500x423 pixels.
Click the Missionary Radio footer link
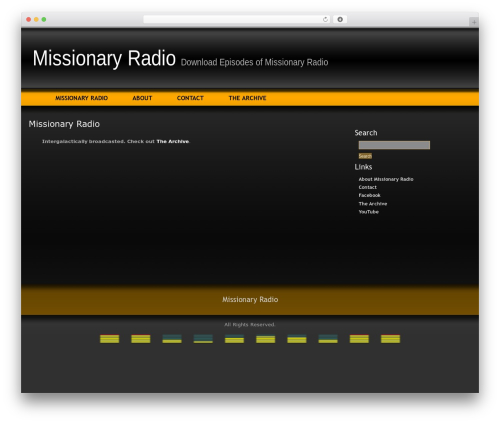(x=250, y=300)
